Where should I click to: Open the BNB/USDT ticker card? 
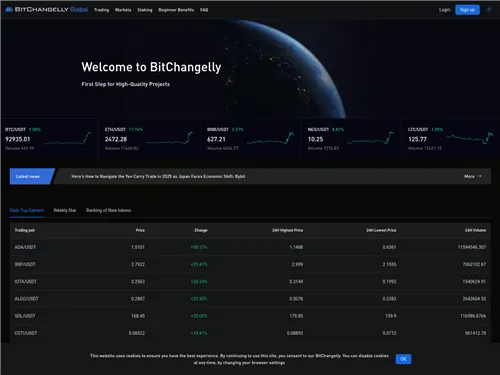pyautogui.click(x=251, y=139)
